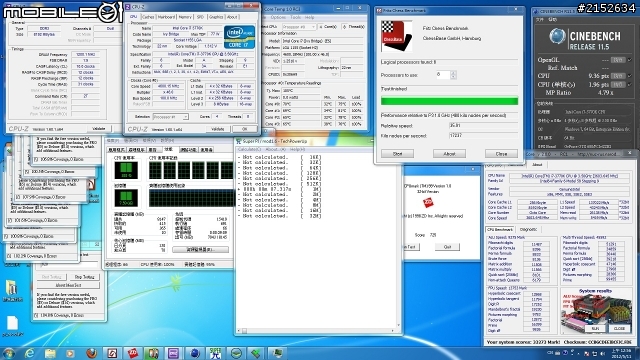
Task: Open the 網路功能 tab in Task Manager
Action: [188, 150]
